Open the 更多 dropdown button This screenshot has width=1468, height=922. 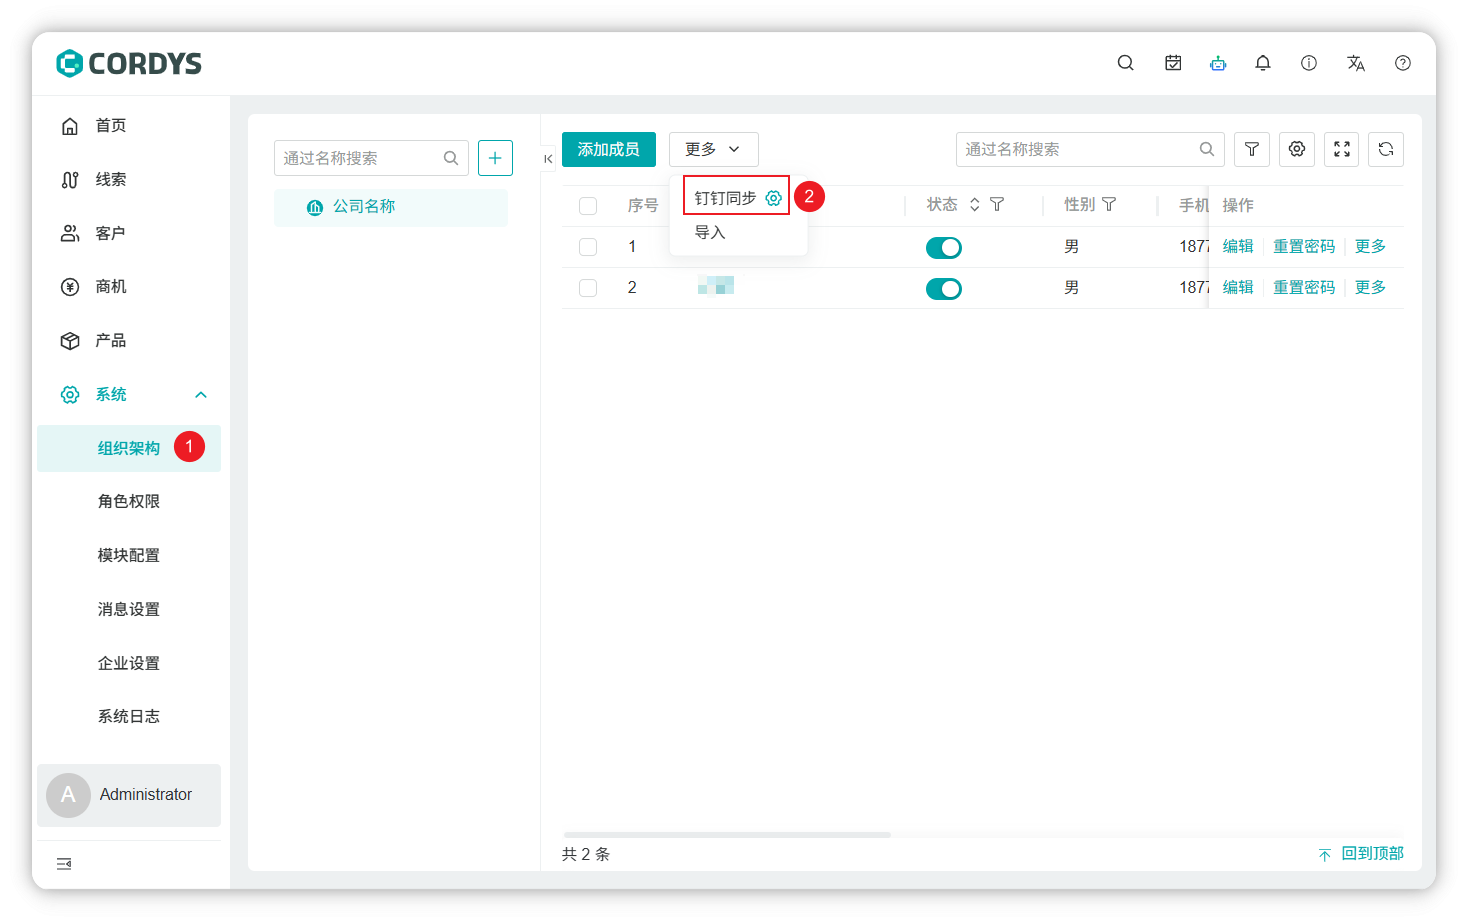click(714, 149)
